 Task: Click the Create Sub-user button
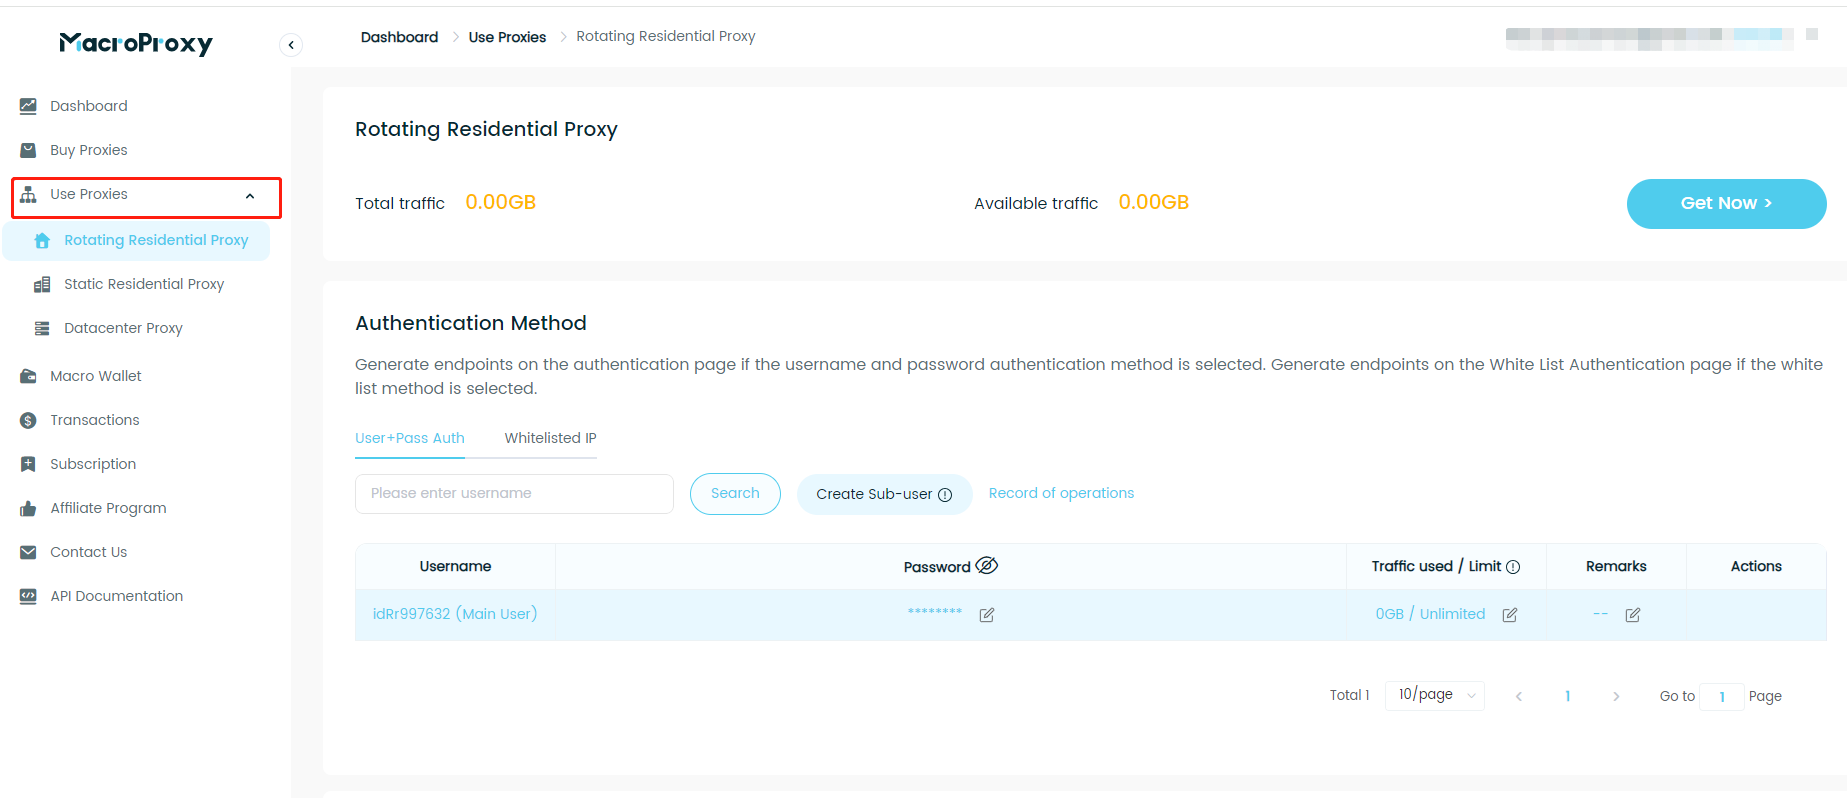point(884,494)
